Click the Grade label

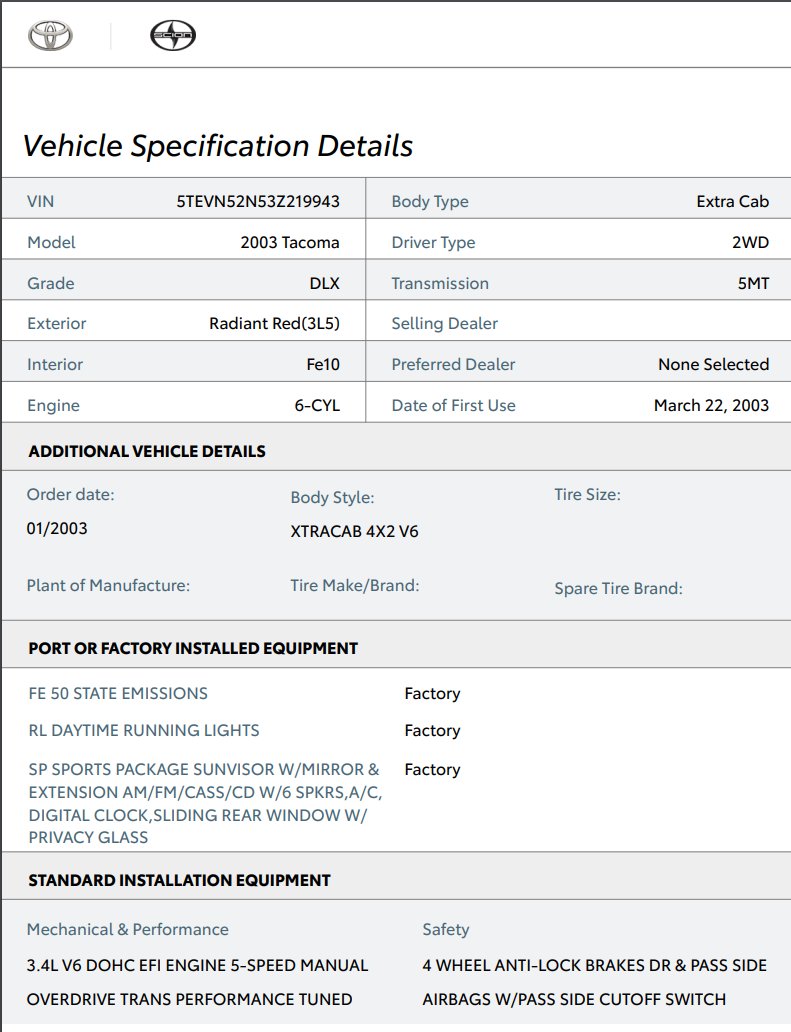click(51, 284)
